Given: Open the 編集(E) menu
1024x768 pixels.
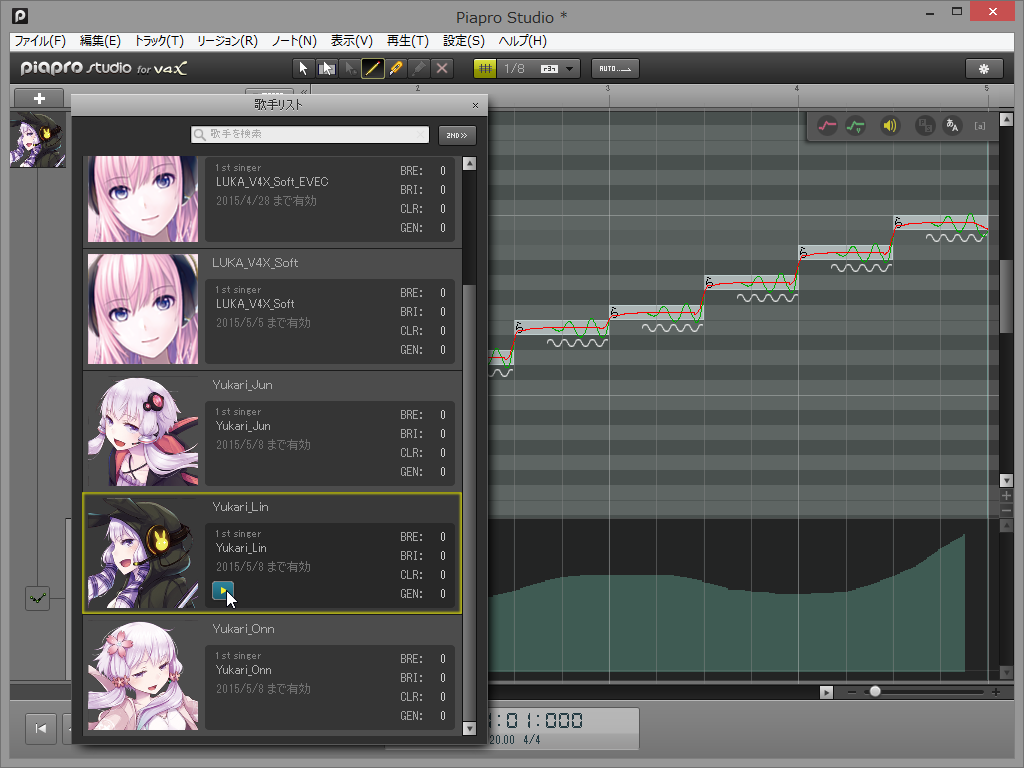Looking at the screenshot, I should click(100, 41).
